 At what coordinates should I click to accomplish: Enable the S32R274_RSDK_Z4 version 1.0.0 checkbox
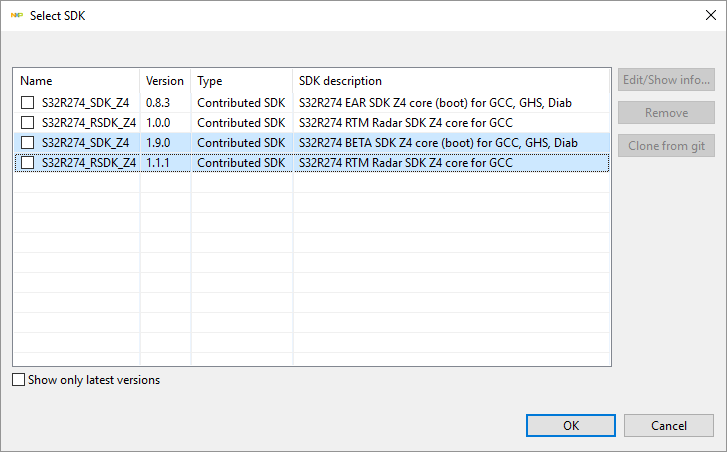tap(28, 123)
